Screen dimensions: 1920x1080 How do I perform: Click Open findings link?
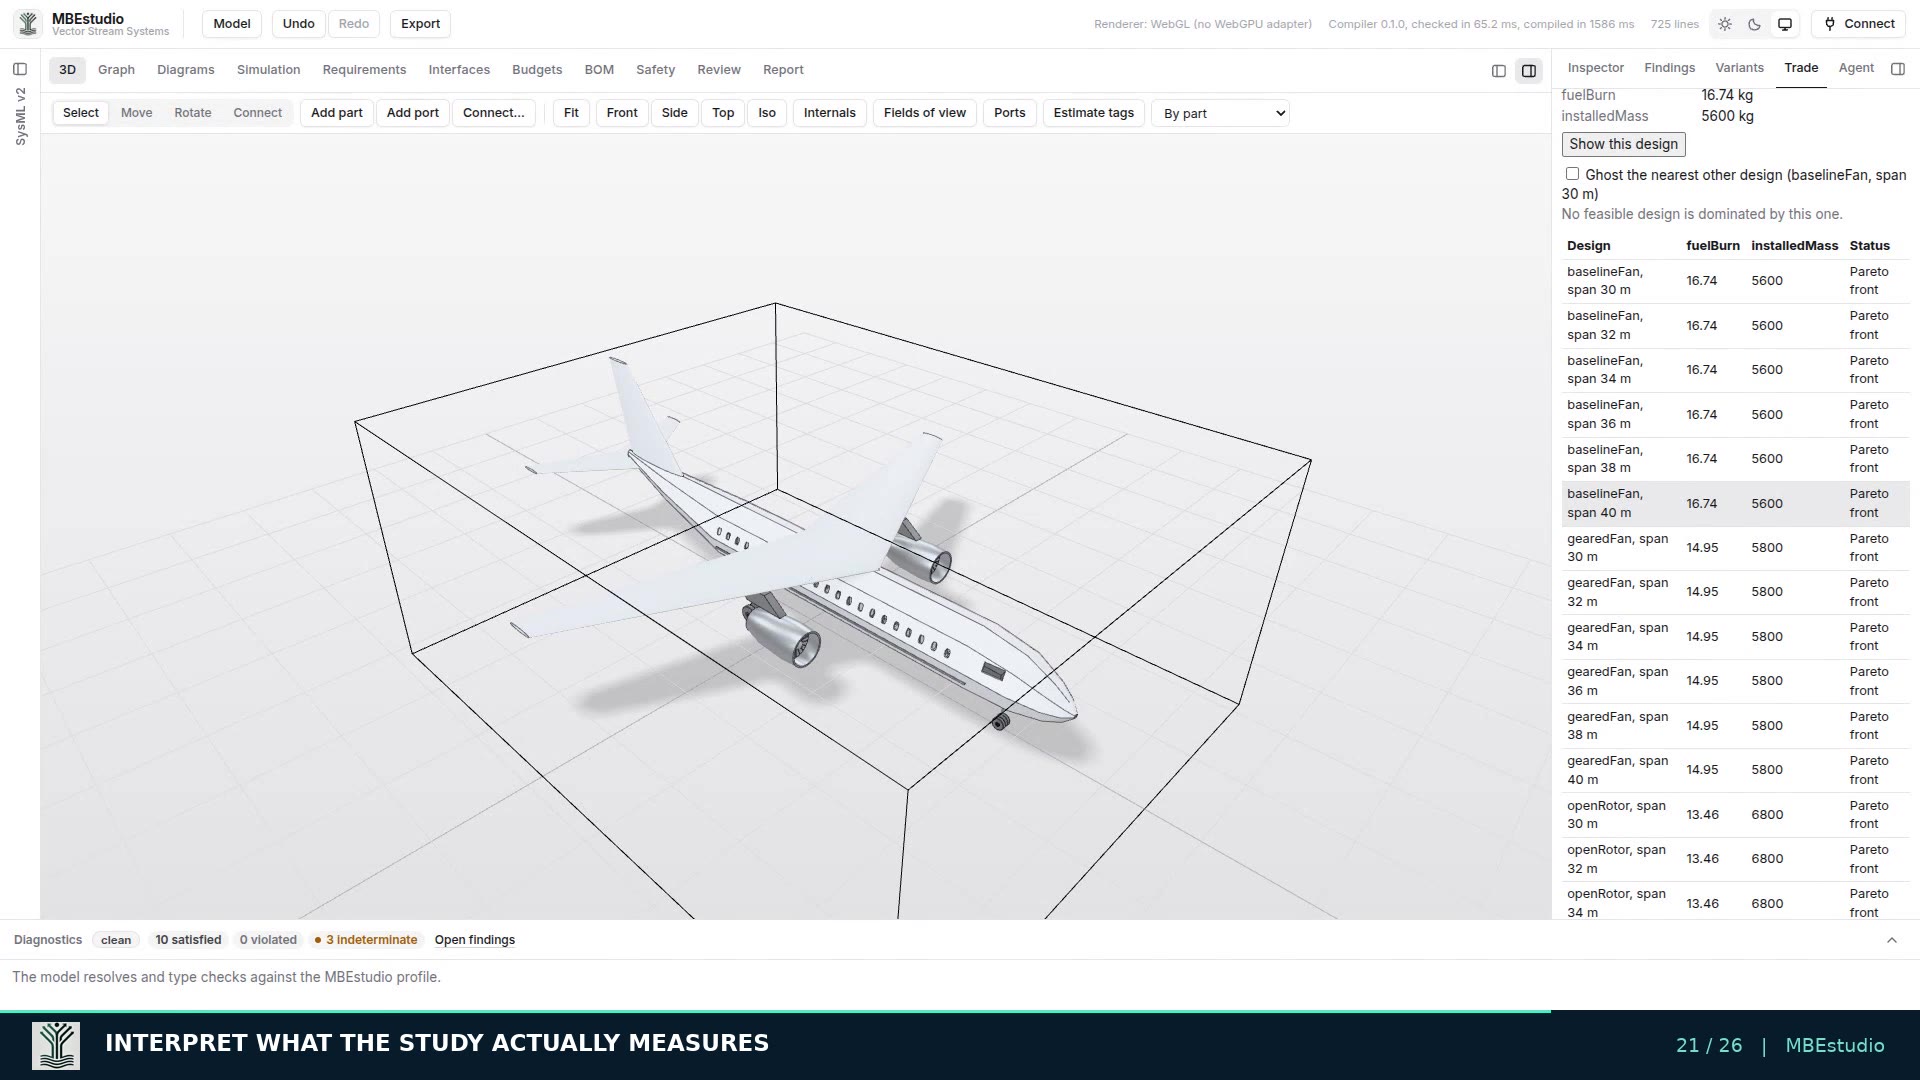pos(475,940)
